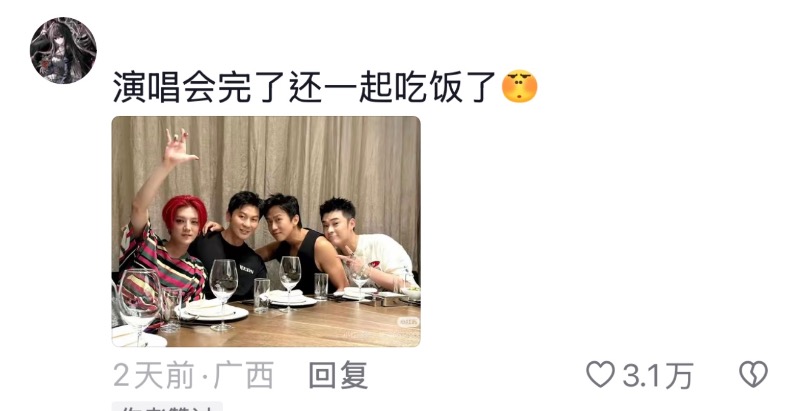Dislike the comment with the broken-heart icon
This screenshot has width=800, height=411.
pos(754,374)
